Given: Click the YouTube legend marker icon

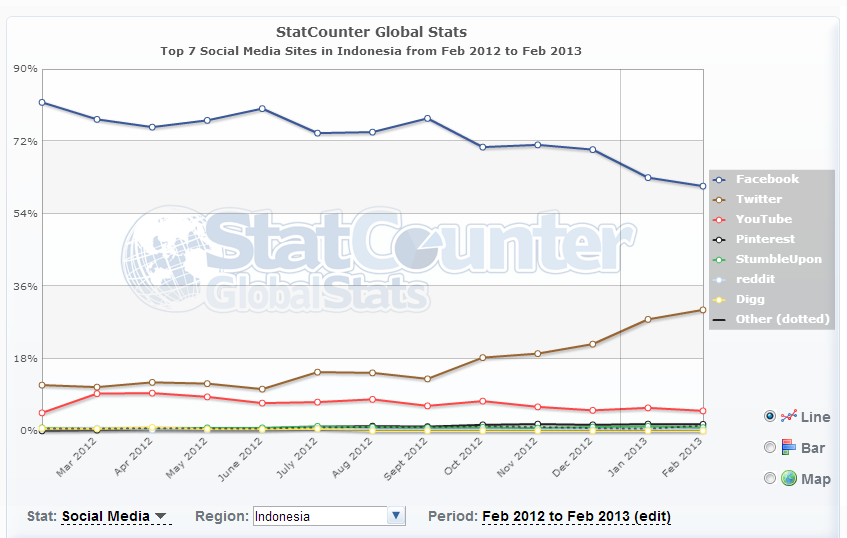Looking at the screenshot, I should click(719, 220).
